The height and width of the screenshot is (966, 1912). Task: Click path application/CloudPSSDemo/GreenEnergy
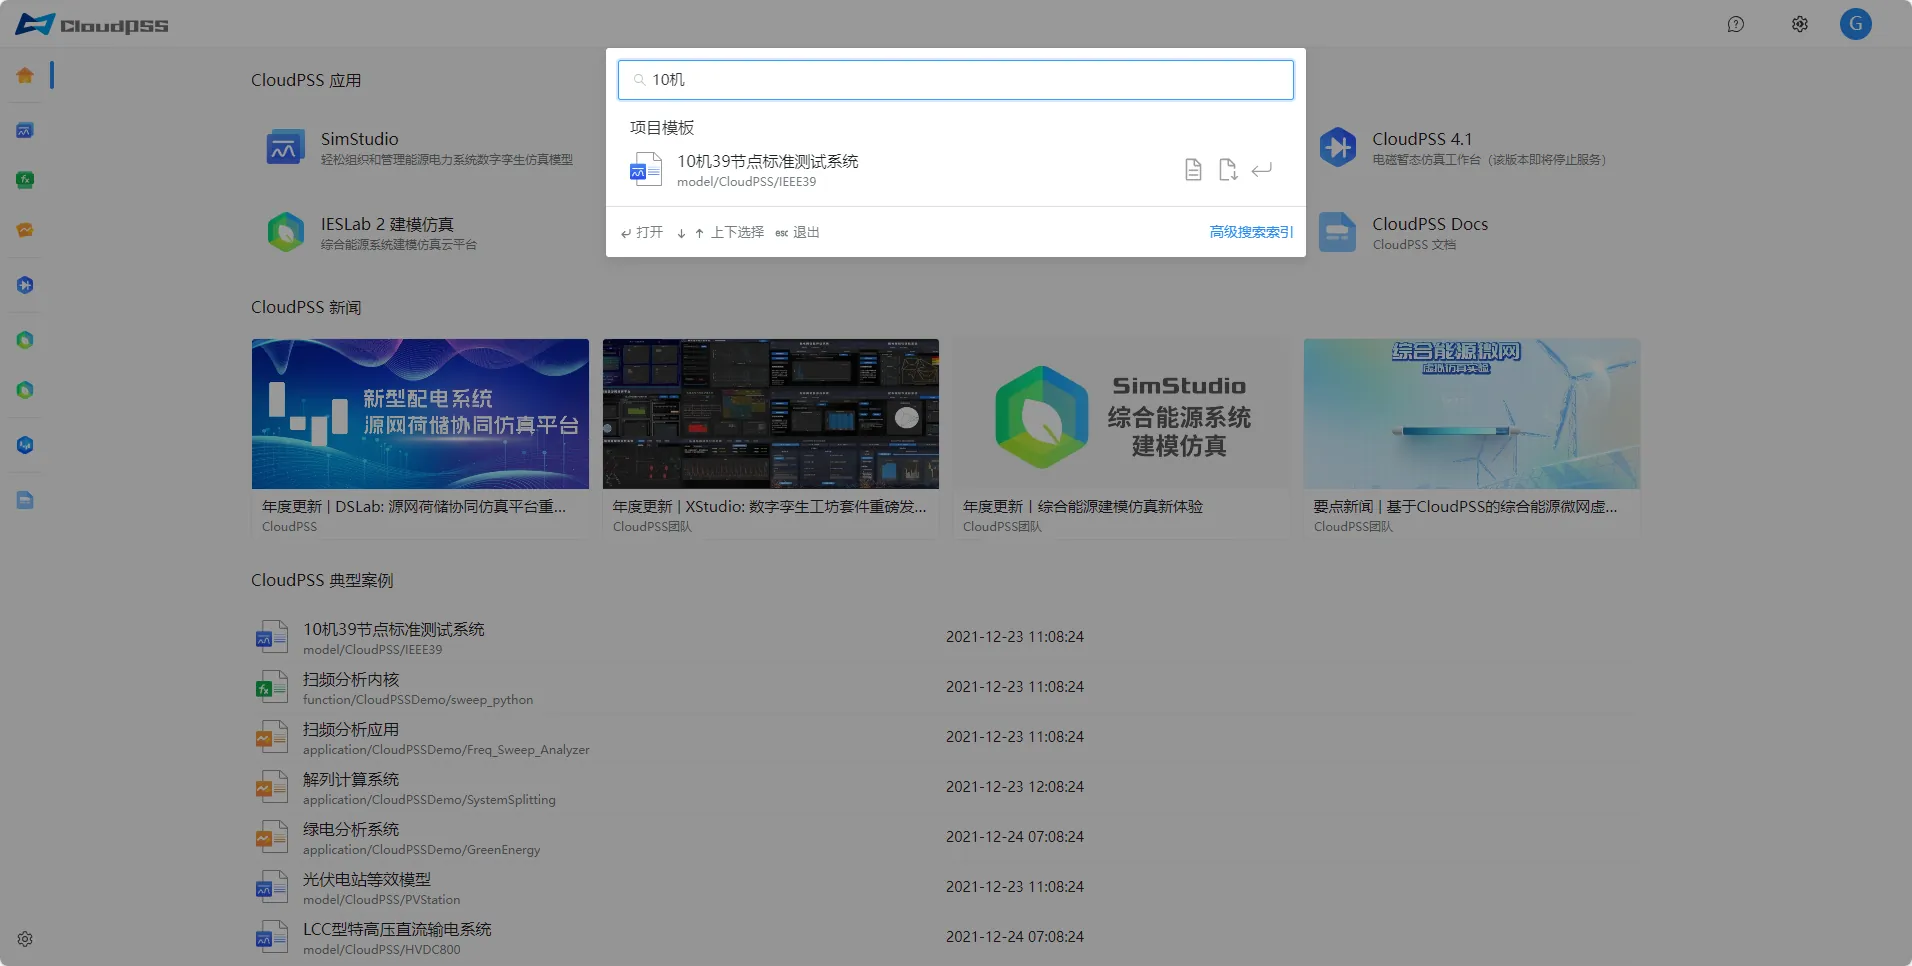(x=422, y=850)
